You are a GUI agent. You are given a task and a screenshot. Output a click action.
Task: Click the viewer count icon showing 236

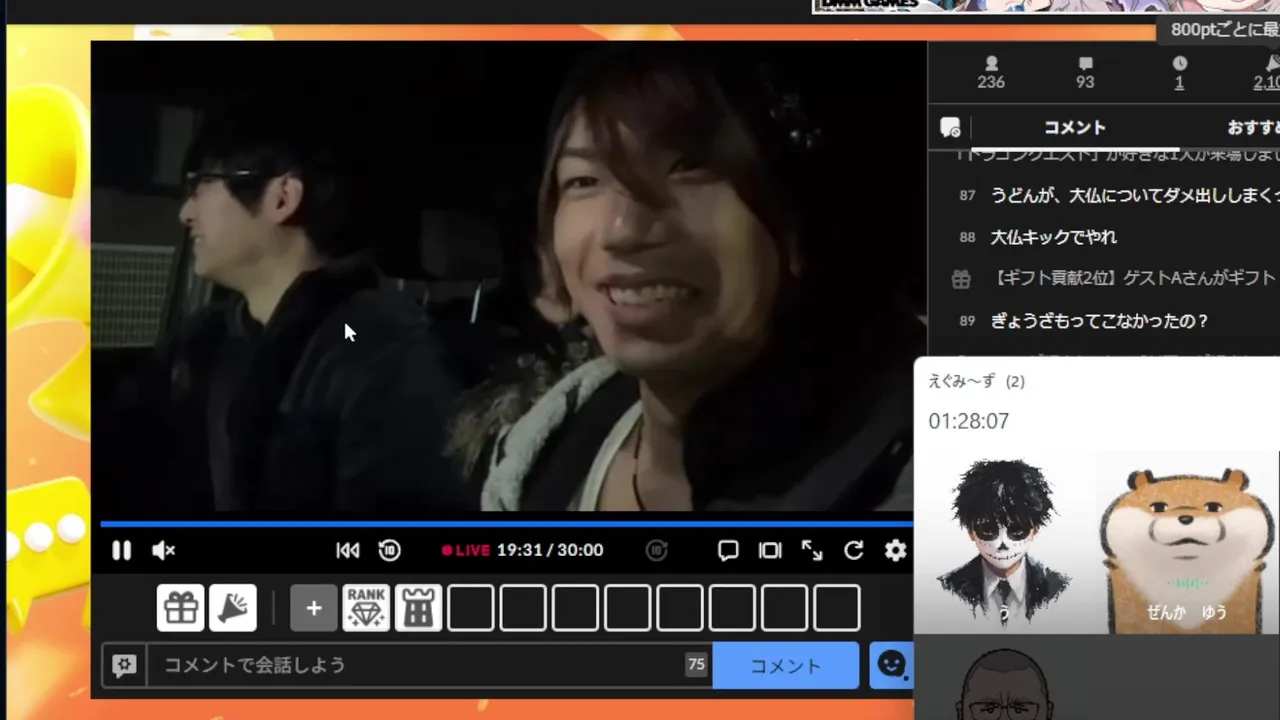pos(991,73)
